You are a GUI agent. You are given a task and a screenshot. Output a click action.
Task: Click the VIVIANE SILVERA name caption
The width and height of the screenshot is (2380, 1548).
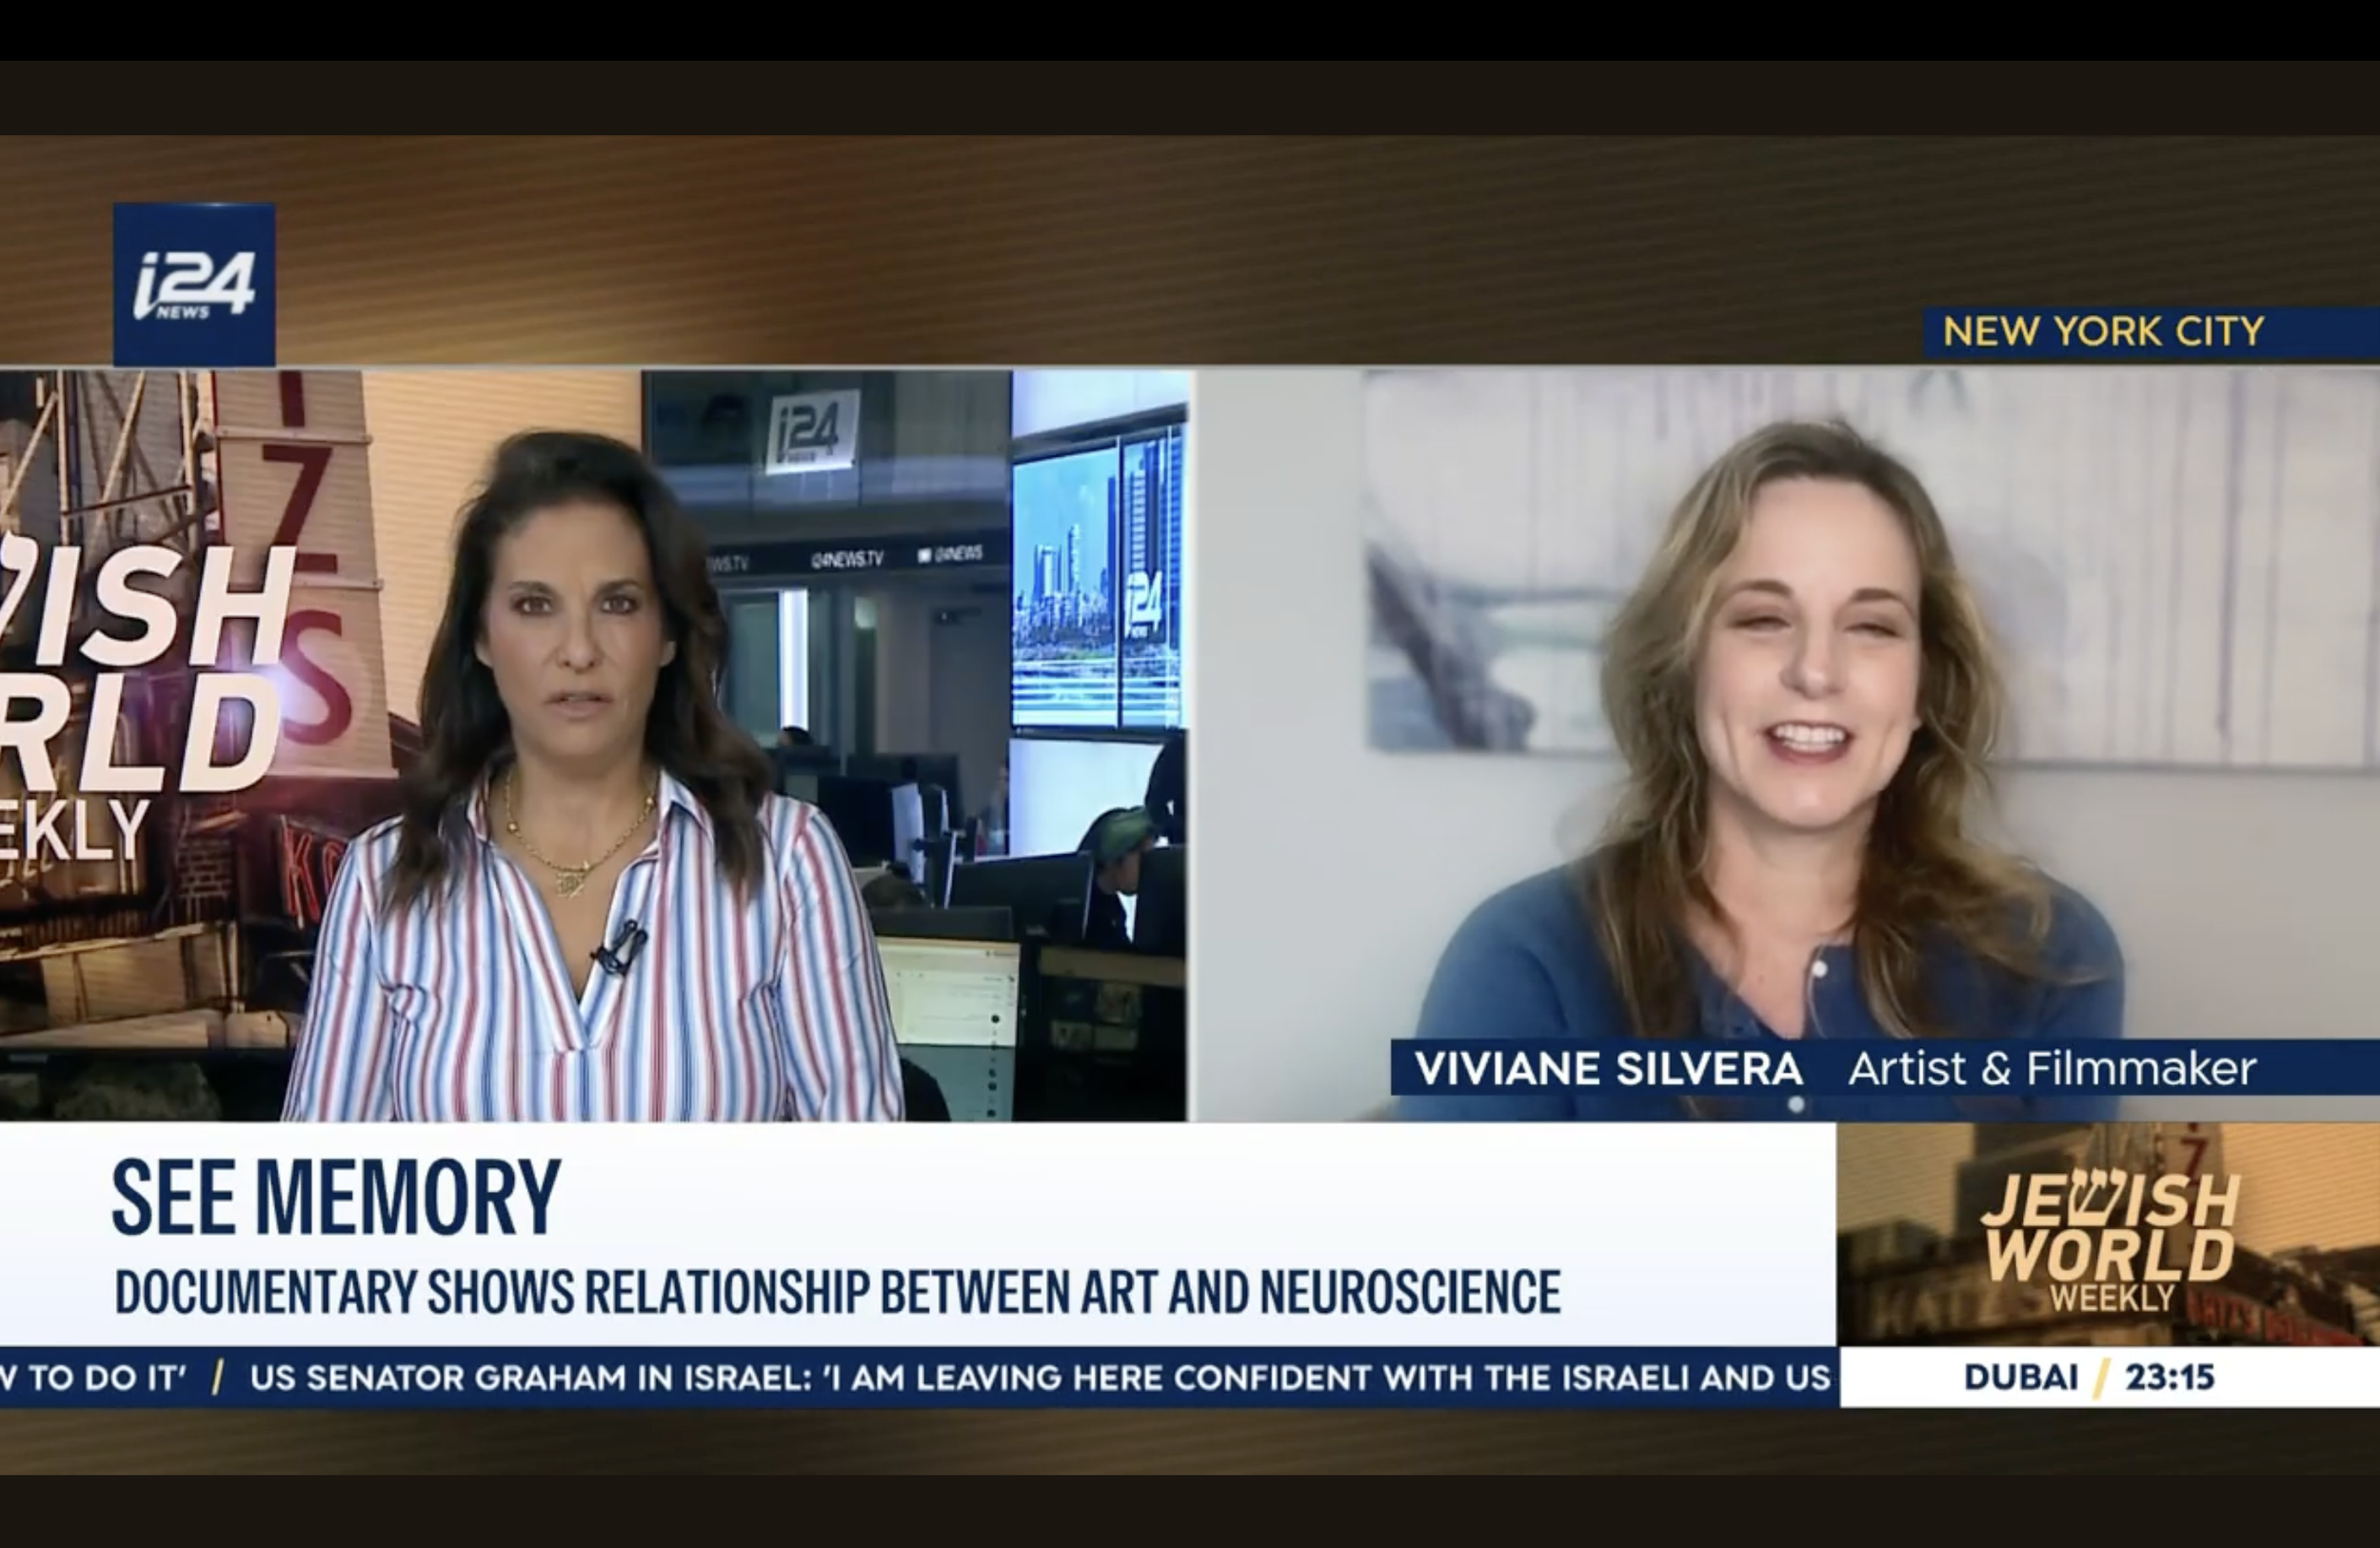(1608, 1069)
